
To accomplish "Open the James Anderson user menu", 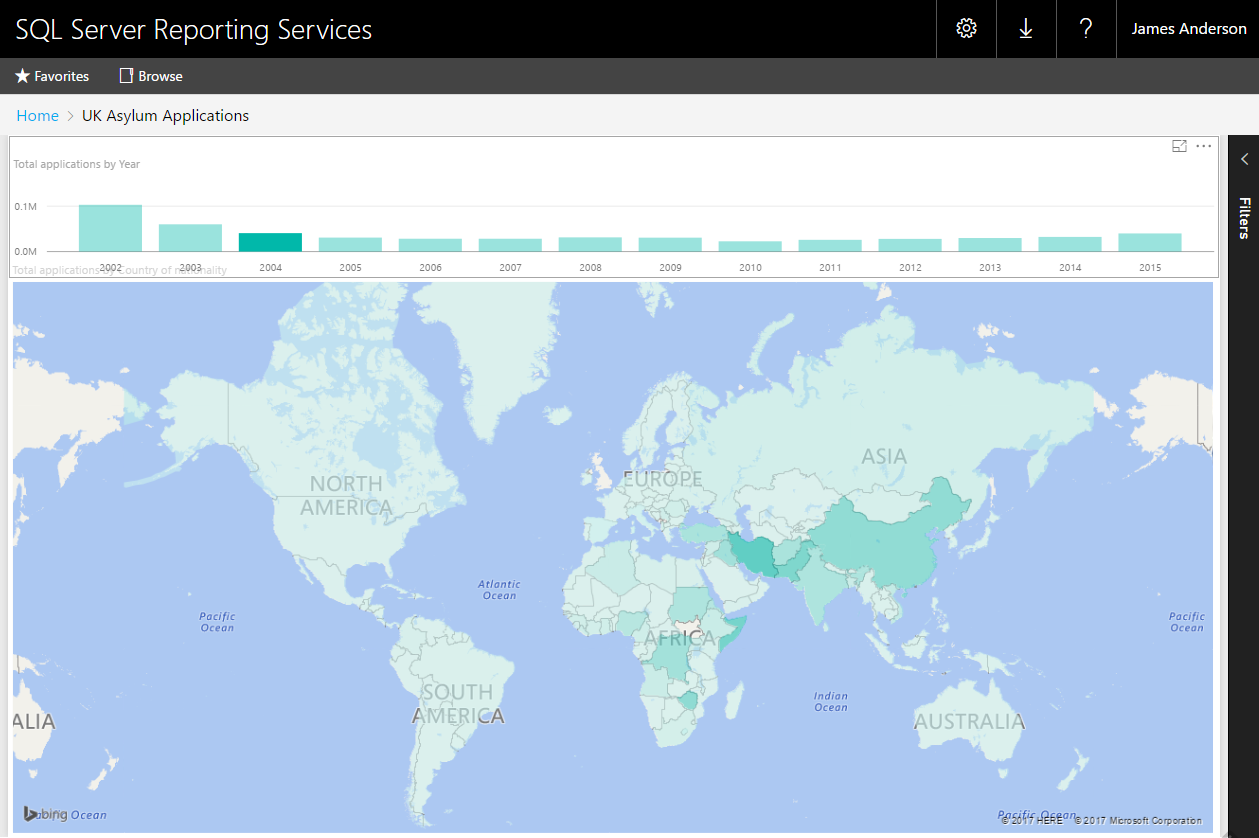I will pos(1189,29).
